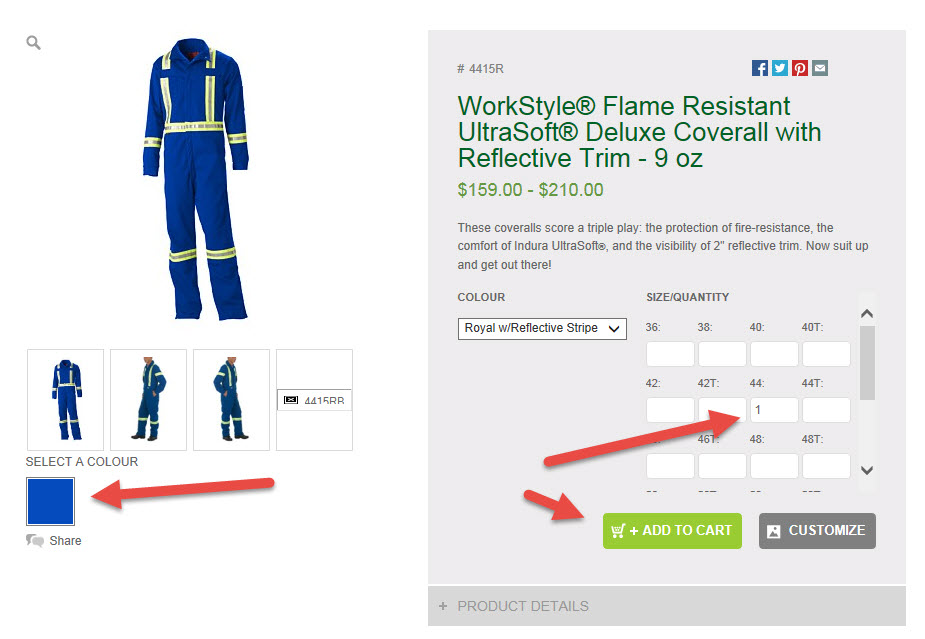Image resolution: width=925 pixels, height=639 pixels.
Task: Email this product via envelope icon
Action: [819, 68]
